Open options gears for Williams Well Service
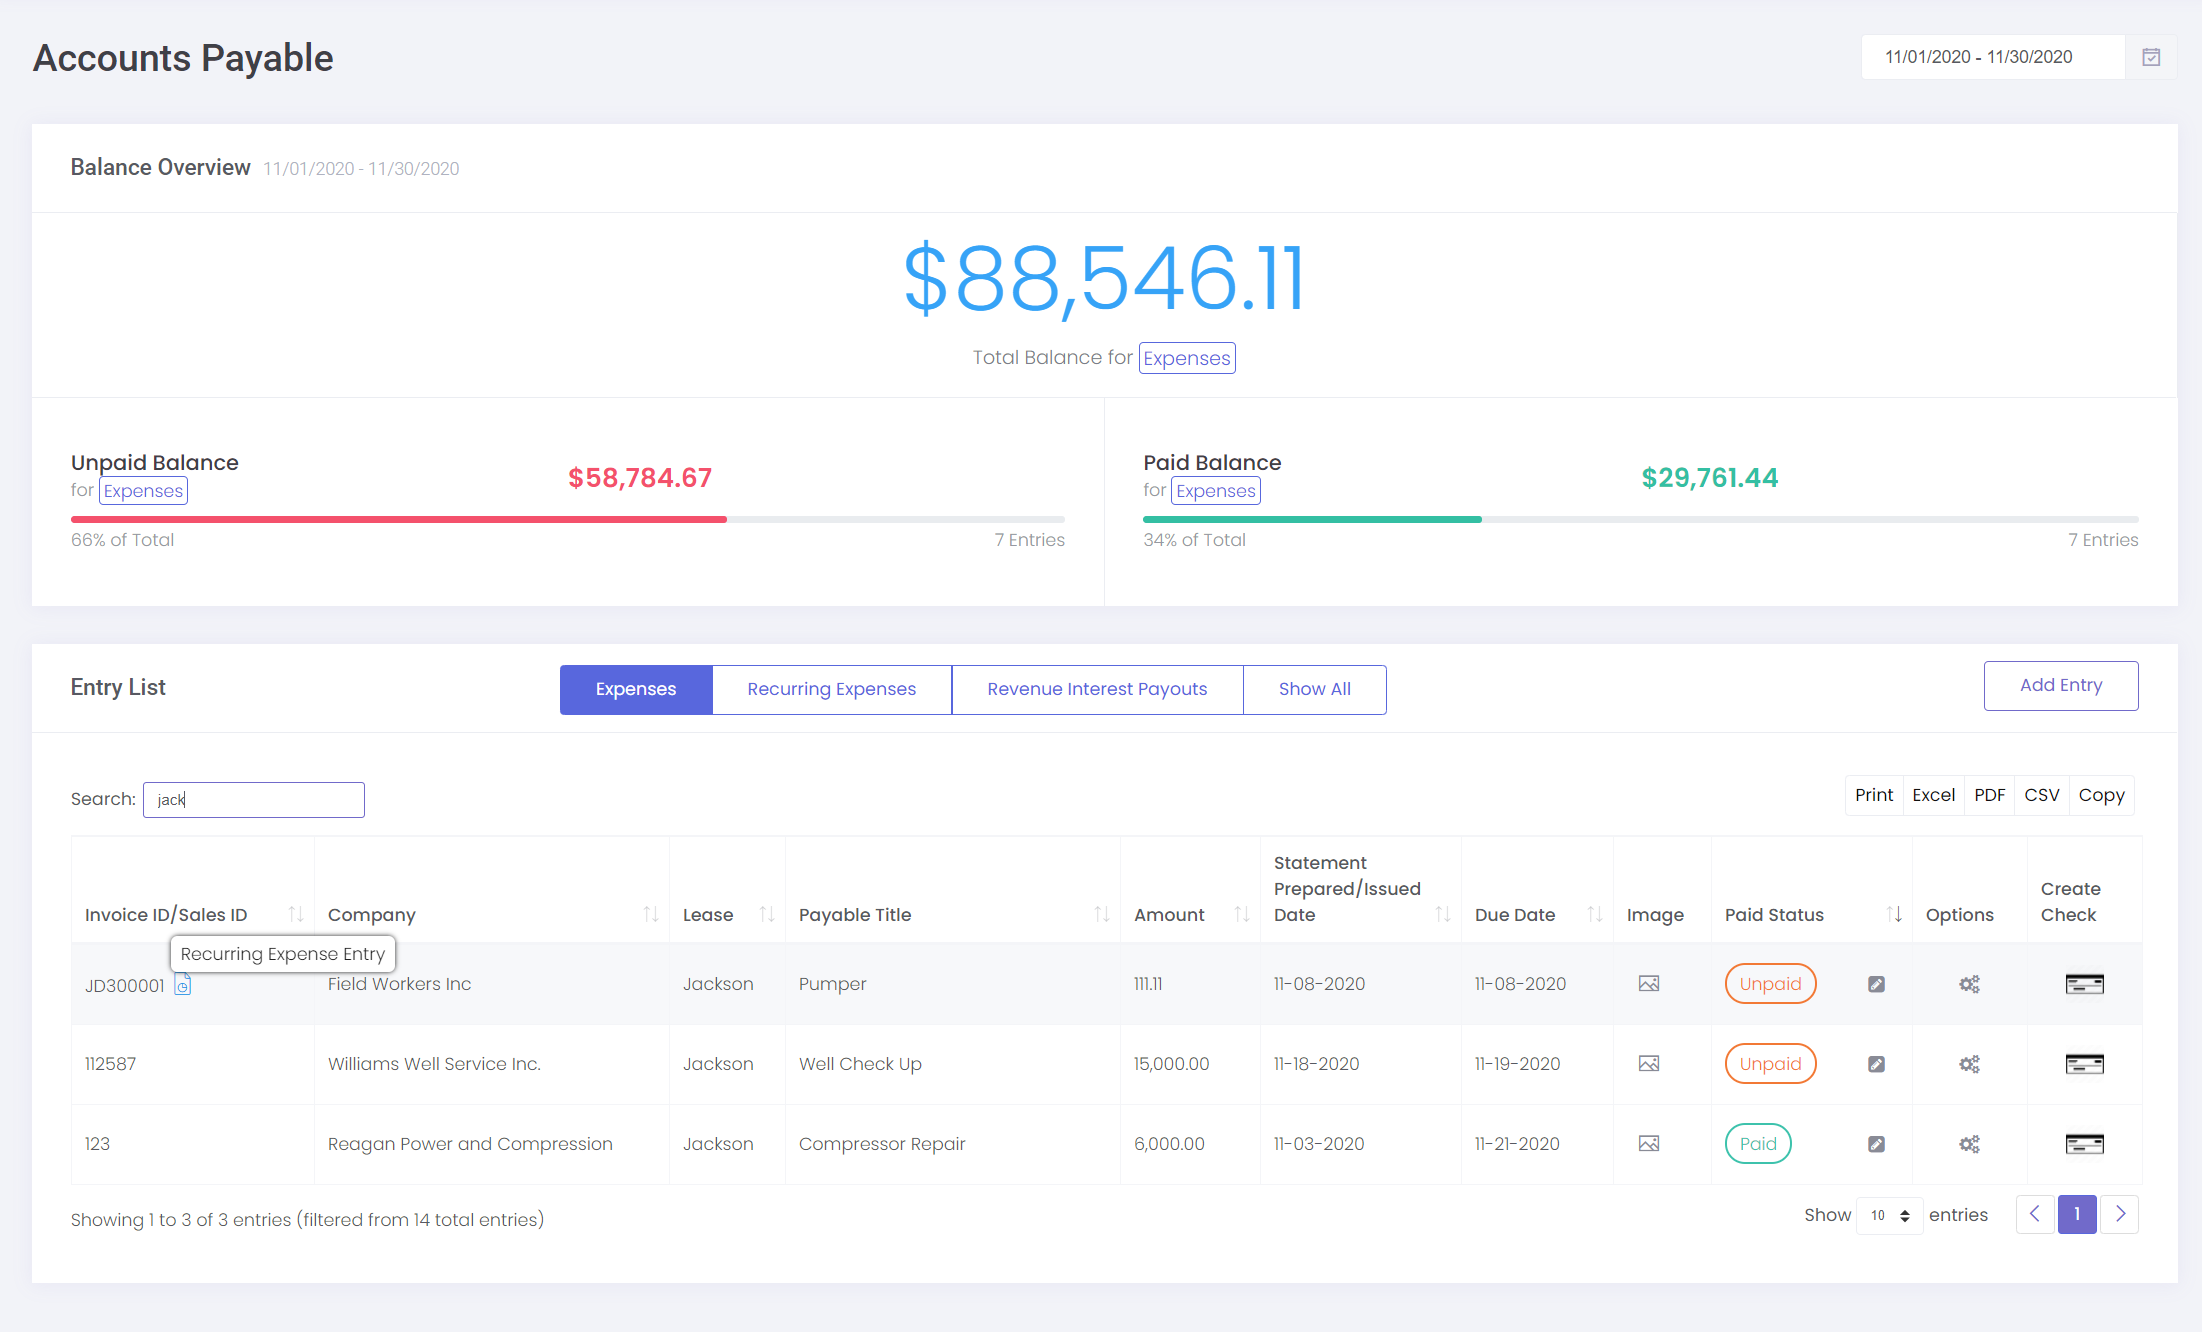Image resolution: width=2202 pixels, height=1332 pixels. 1969,1064
